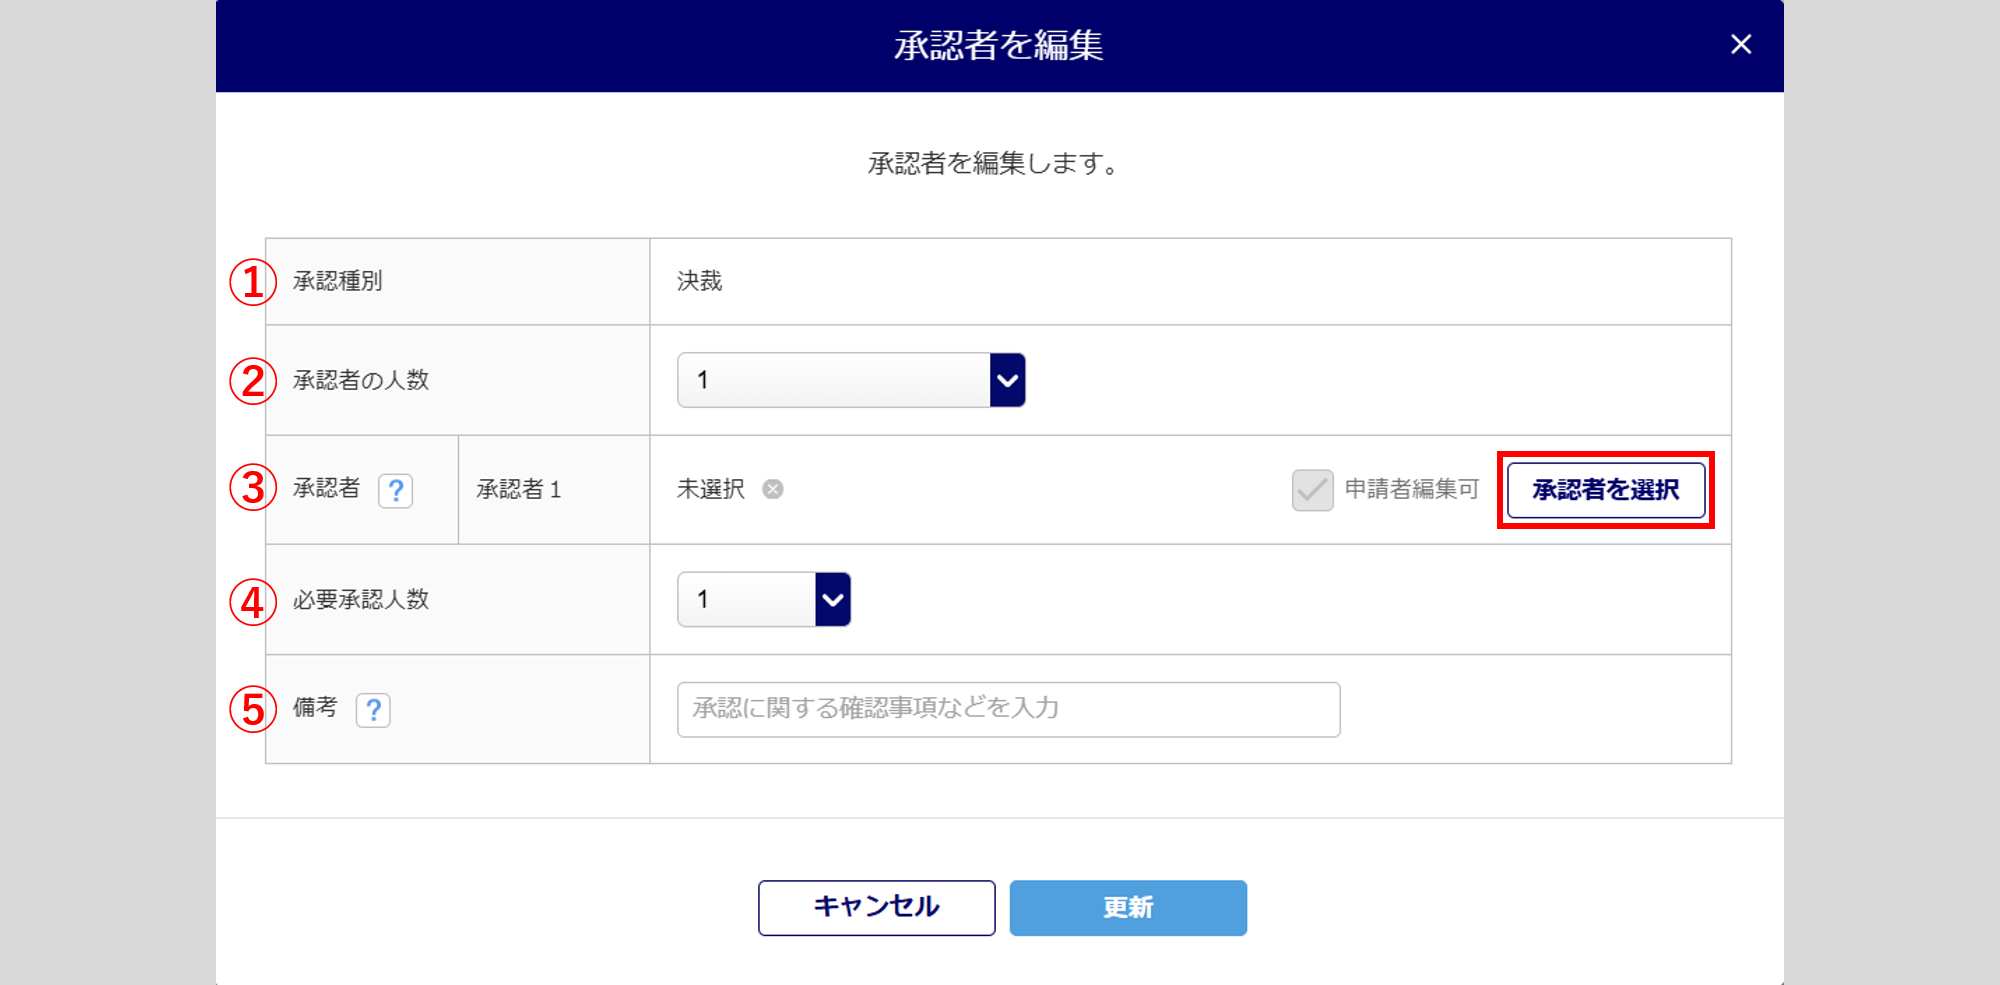
Task: Open the help icon beside 承認者
Action: tap(395, 490)
